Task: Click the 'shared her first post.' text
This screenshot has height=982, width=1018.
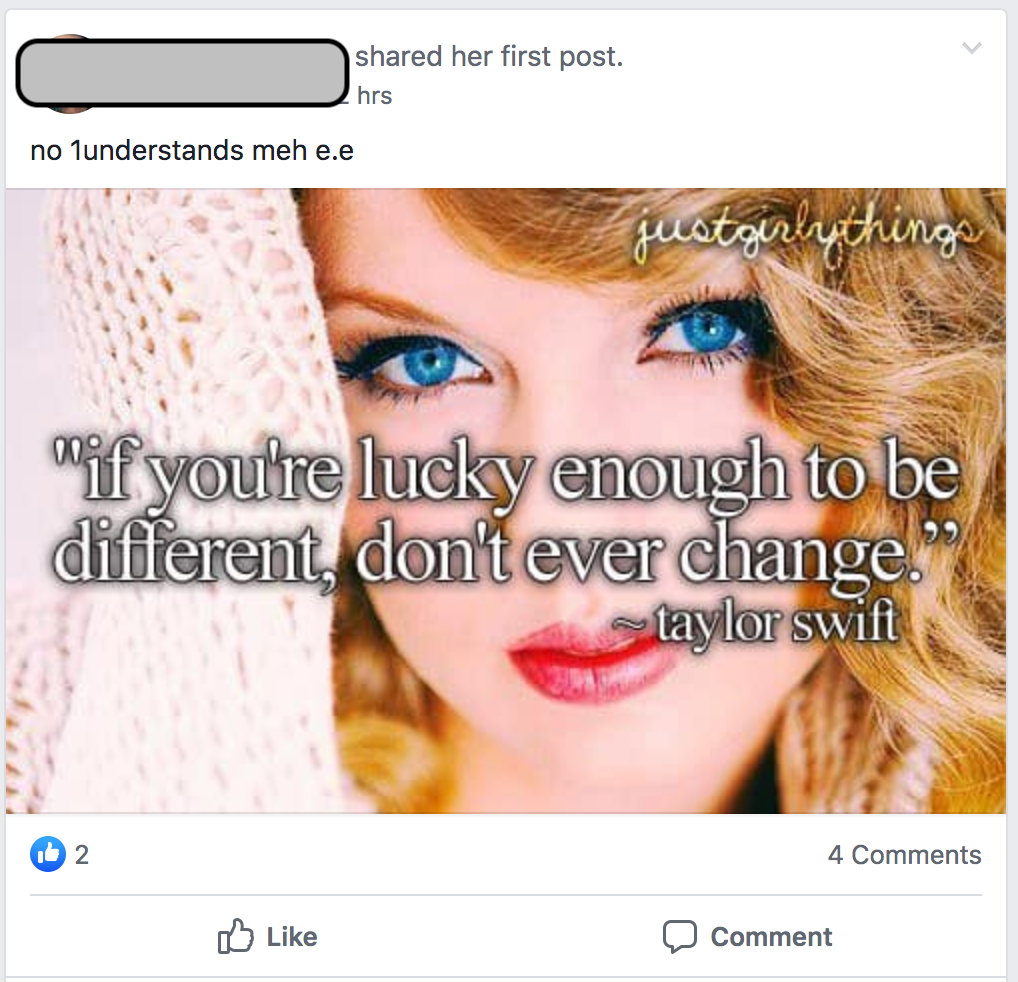Action: tap(489, 56)
